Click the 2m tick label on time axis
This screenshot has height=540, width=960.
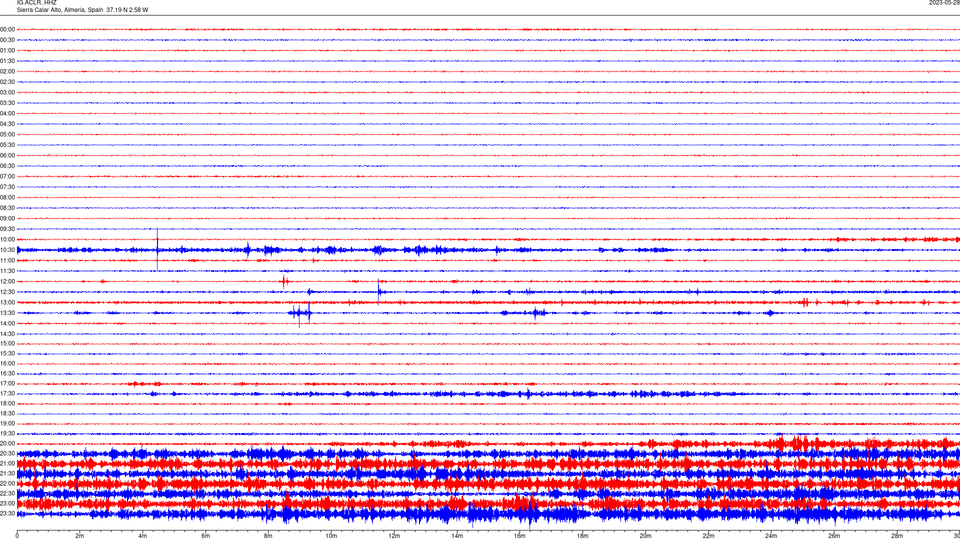(x=80, y=536)
